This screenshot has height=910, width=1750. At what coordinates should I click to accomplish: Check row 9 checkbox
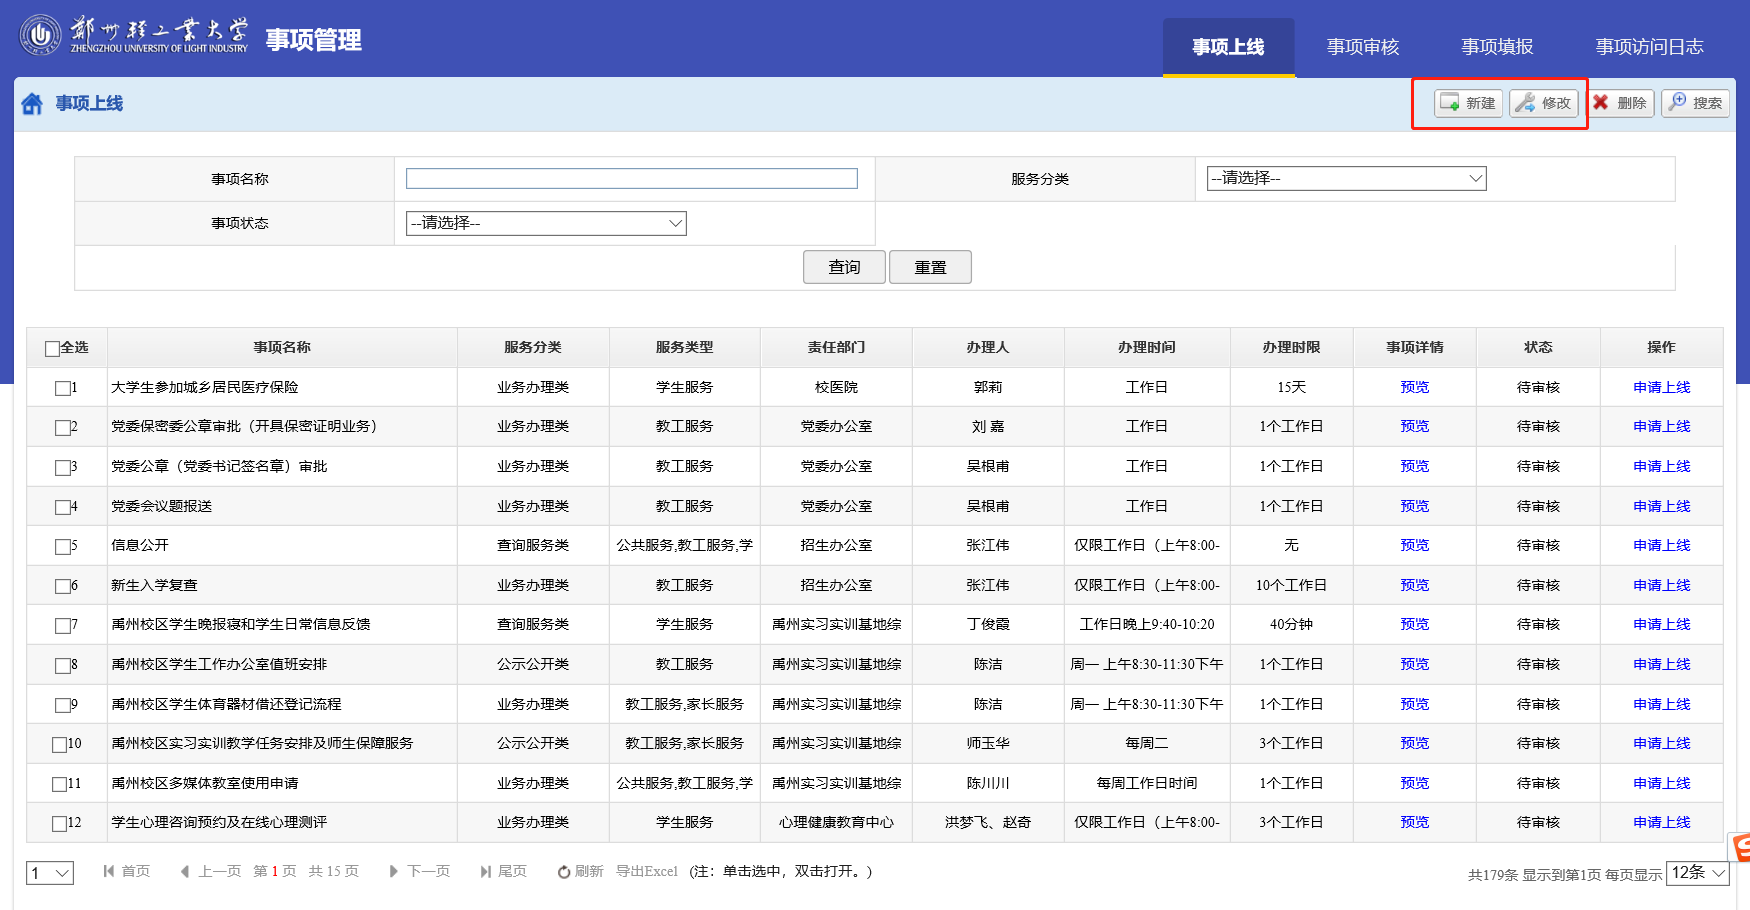pyautogui.click(x=62, y=705)
